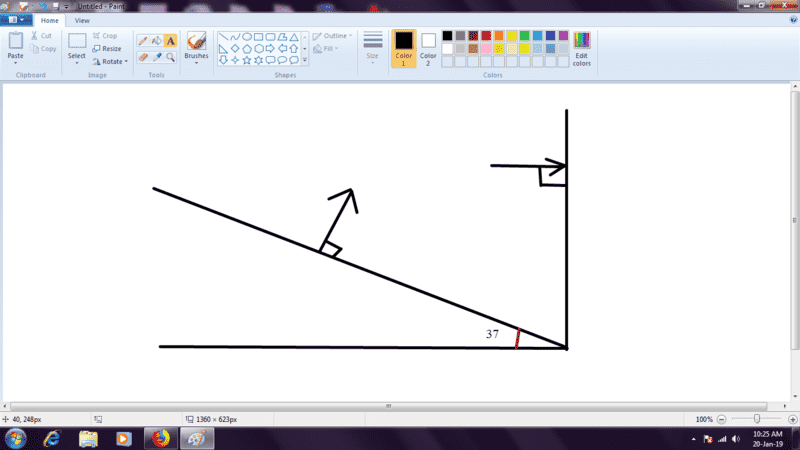Click the Paste clipboard icon
This screenshot has height=450, width=800.
15,41
